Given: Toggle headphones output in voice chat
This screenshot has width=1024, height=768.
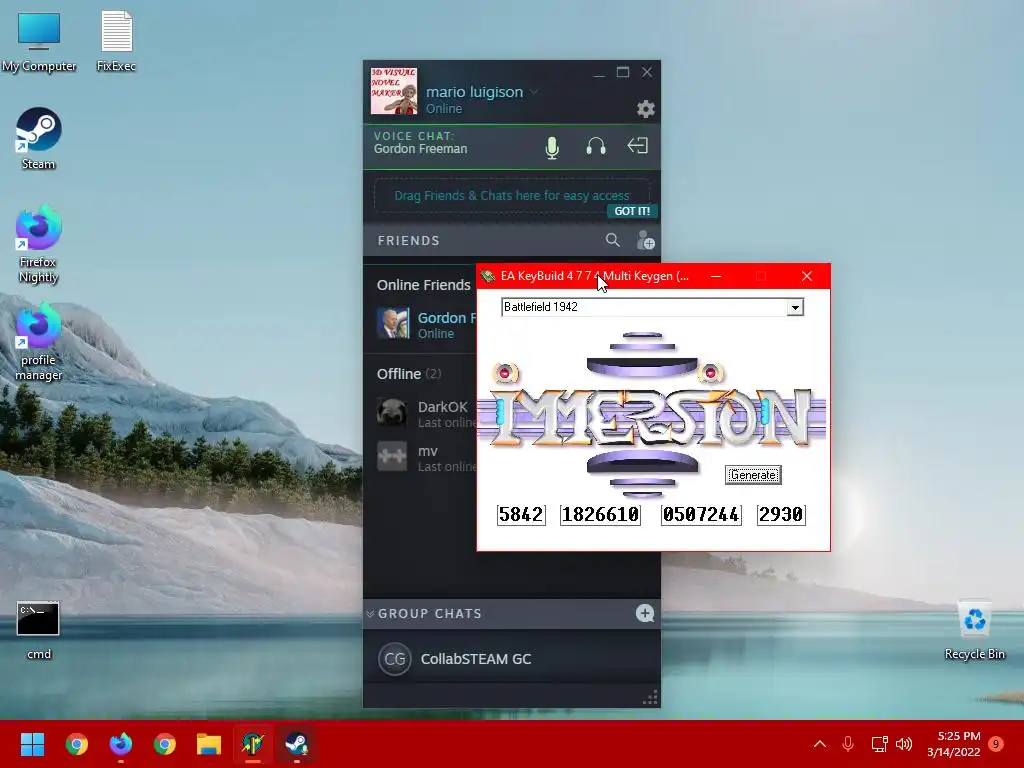Looking at the screenshot, I should click(x=596, y=146).
